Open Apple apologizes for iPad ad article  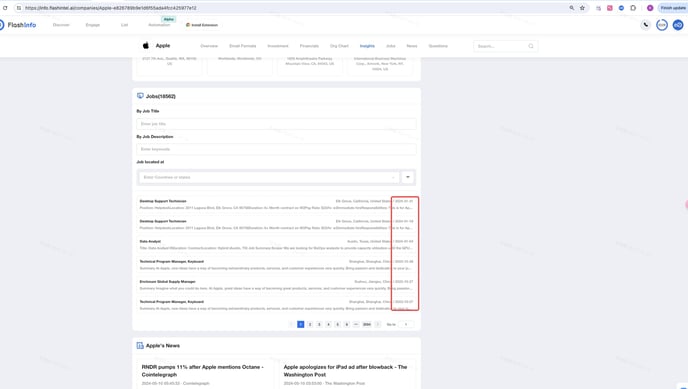point(345,371)
